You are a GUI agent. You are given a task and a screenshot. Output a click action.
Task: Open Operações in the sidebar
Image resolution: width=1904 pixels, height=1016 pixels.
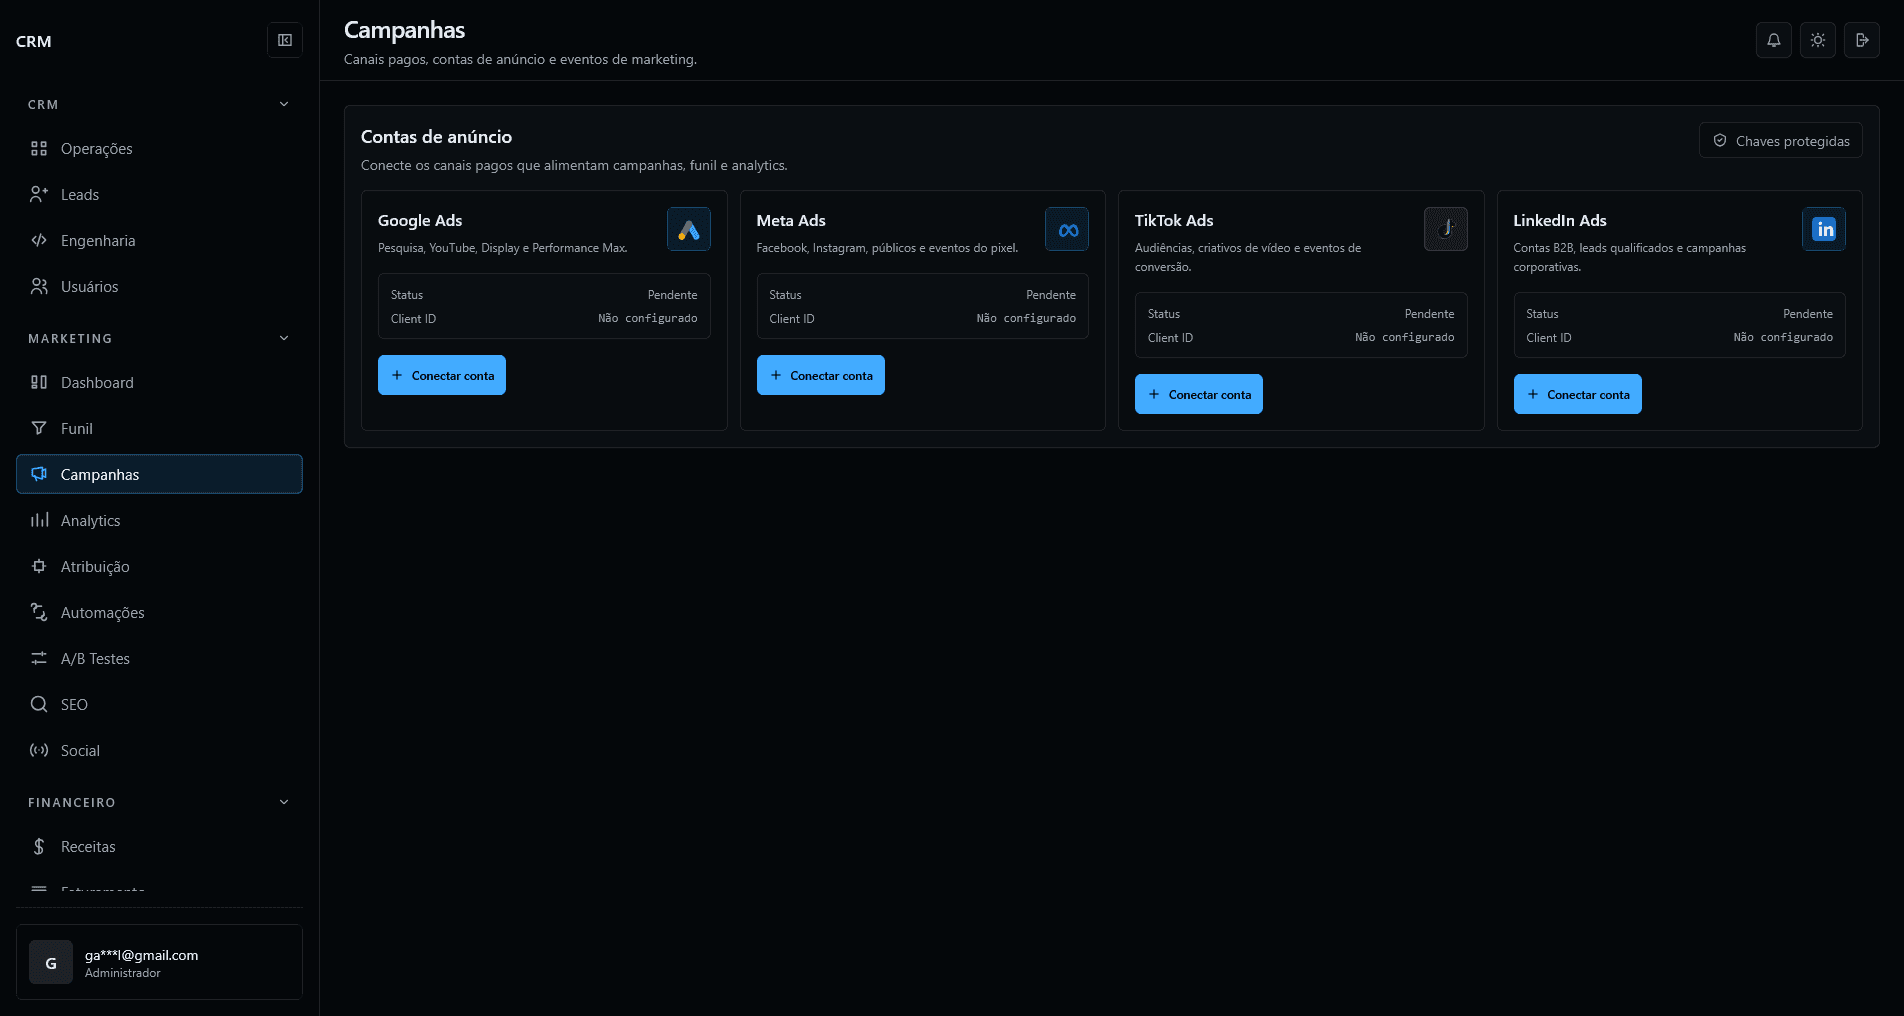159,148
